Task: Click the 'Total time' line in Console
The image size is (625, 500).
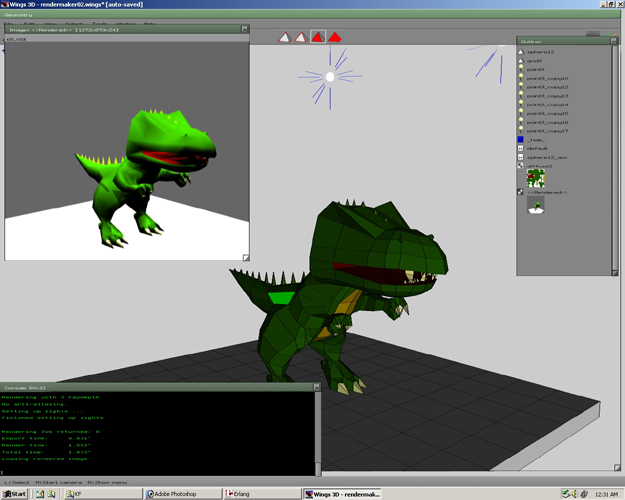Action: click(47, 452)
